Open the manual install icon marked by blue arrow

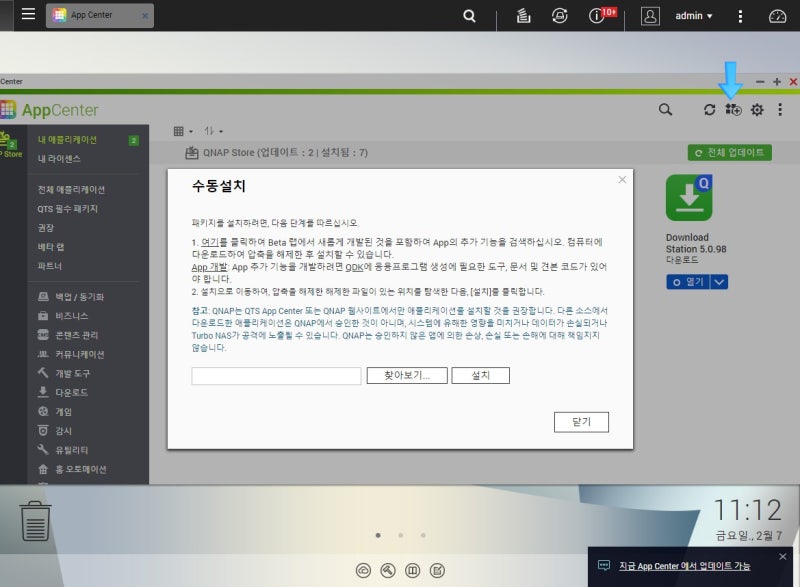point(733,110)
